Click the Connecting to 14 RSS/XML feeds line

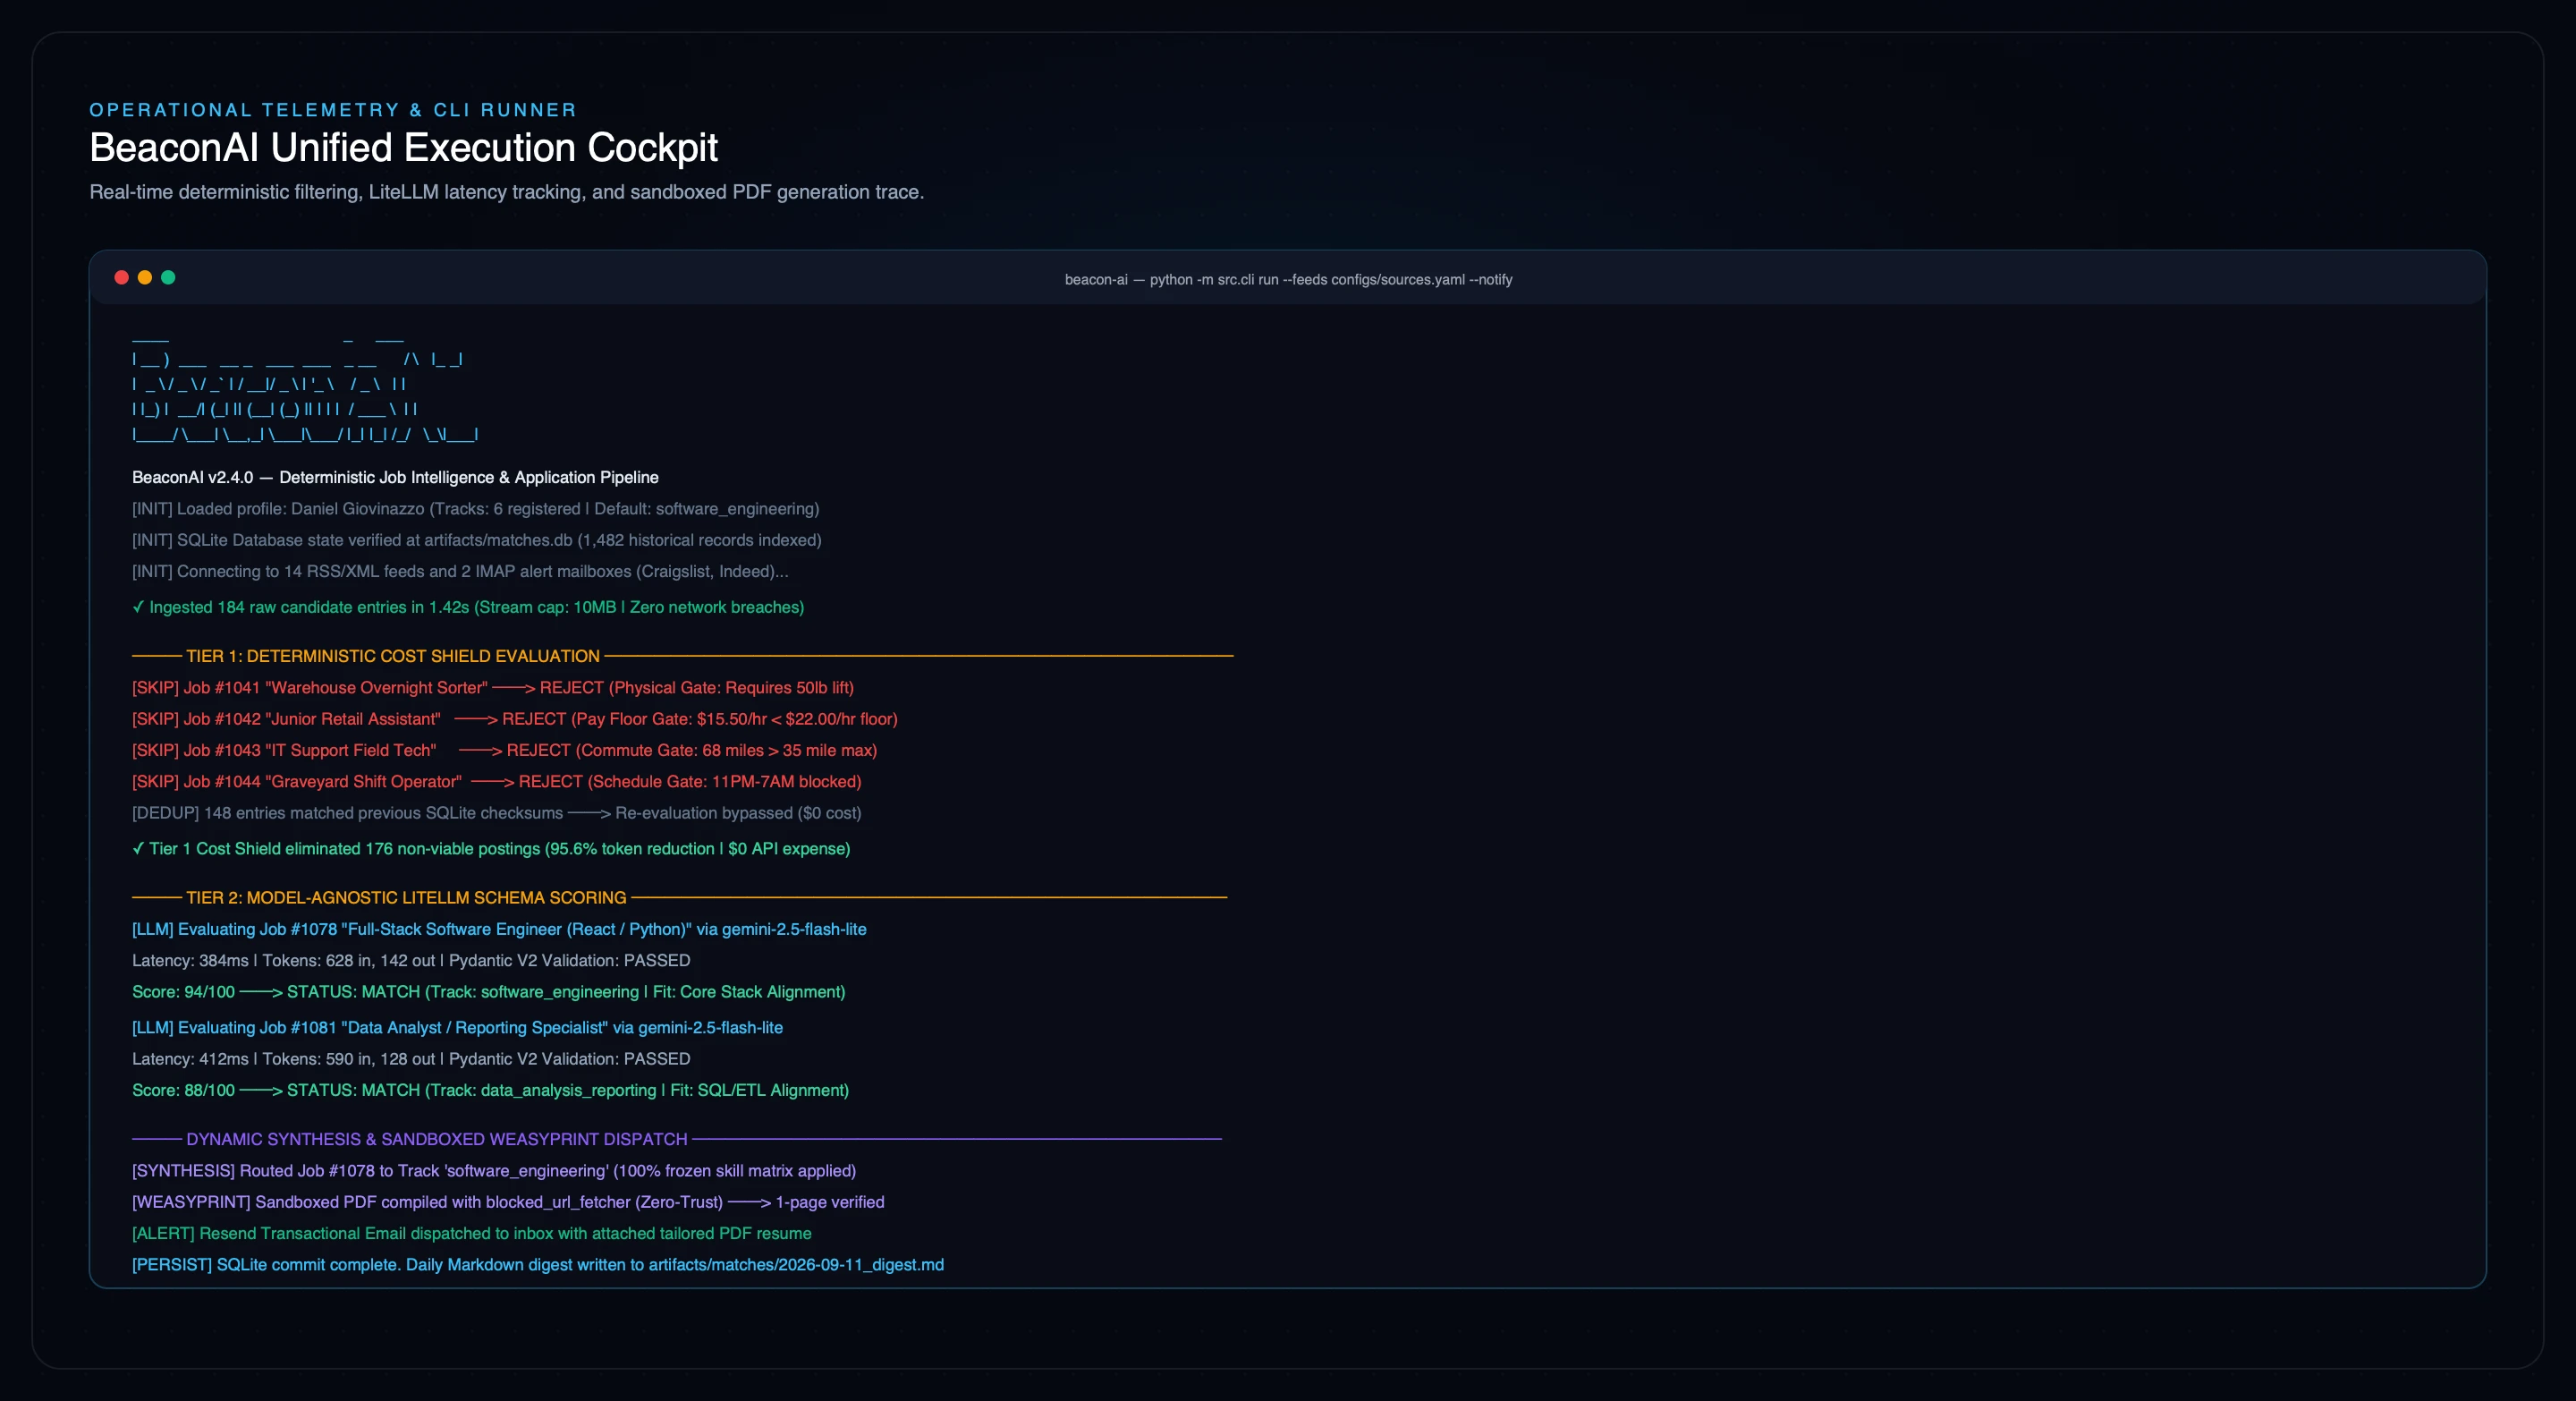point(460,572)
